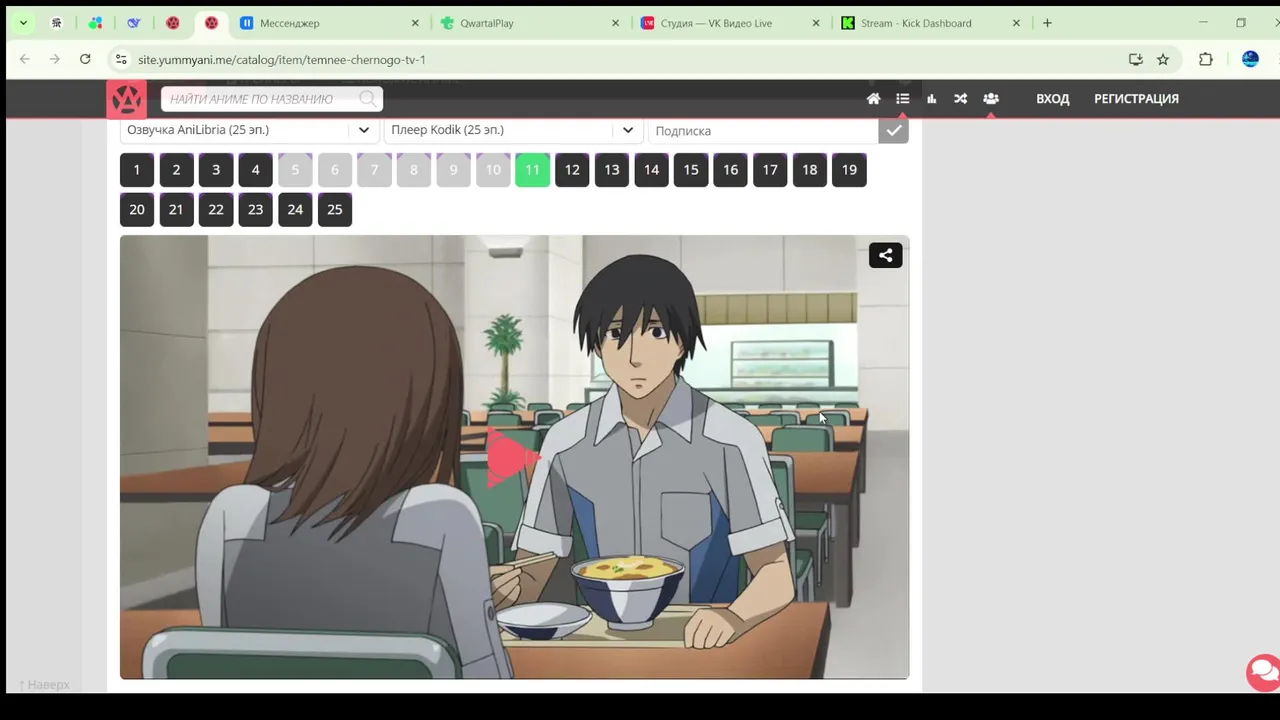Switch to the Студия — VK Видео Live tab
The width and height of the screenshot is (1280, 720).
tap(730, 23)
